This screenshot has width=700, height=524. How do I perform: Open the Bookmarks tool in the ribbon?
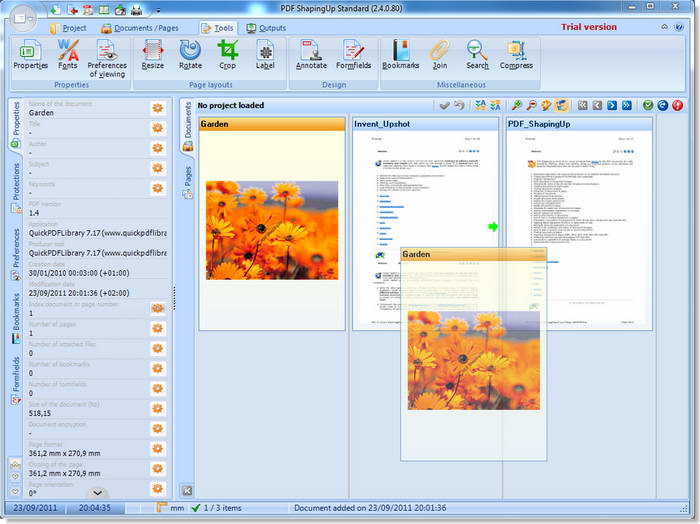pyautogui.click(x=400, y=55)
